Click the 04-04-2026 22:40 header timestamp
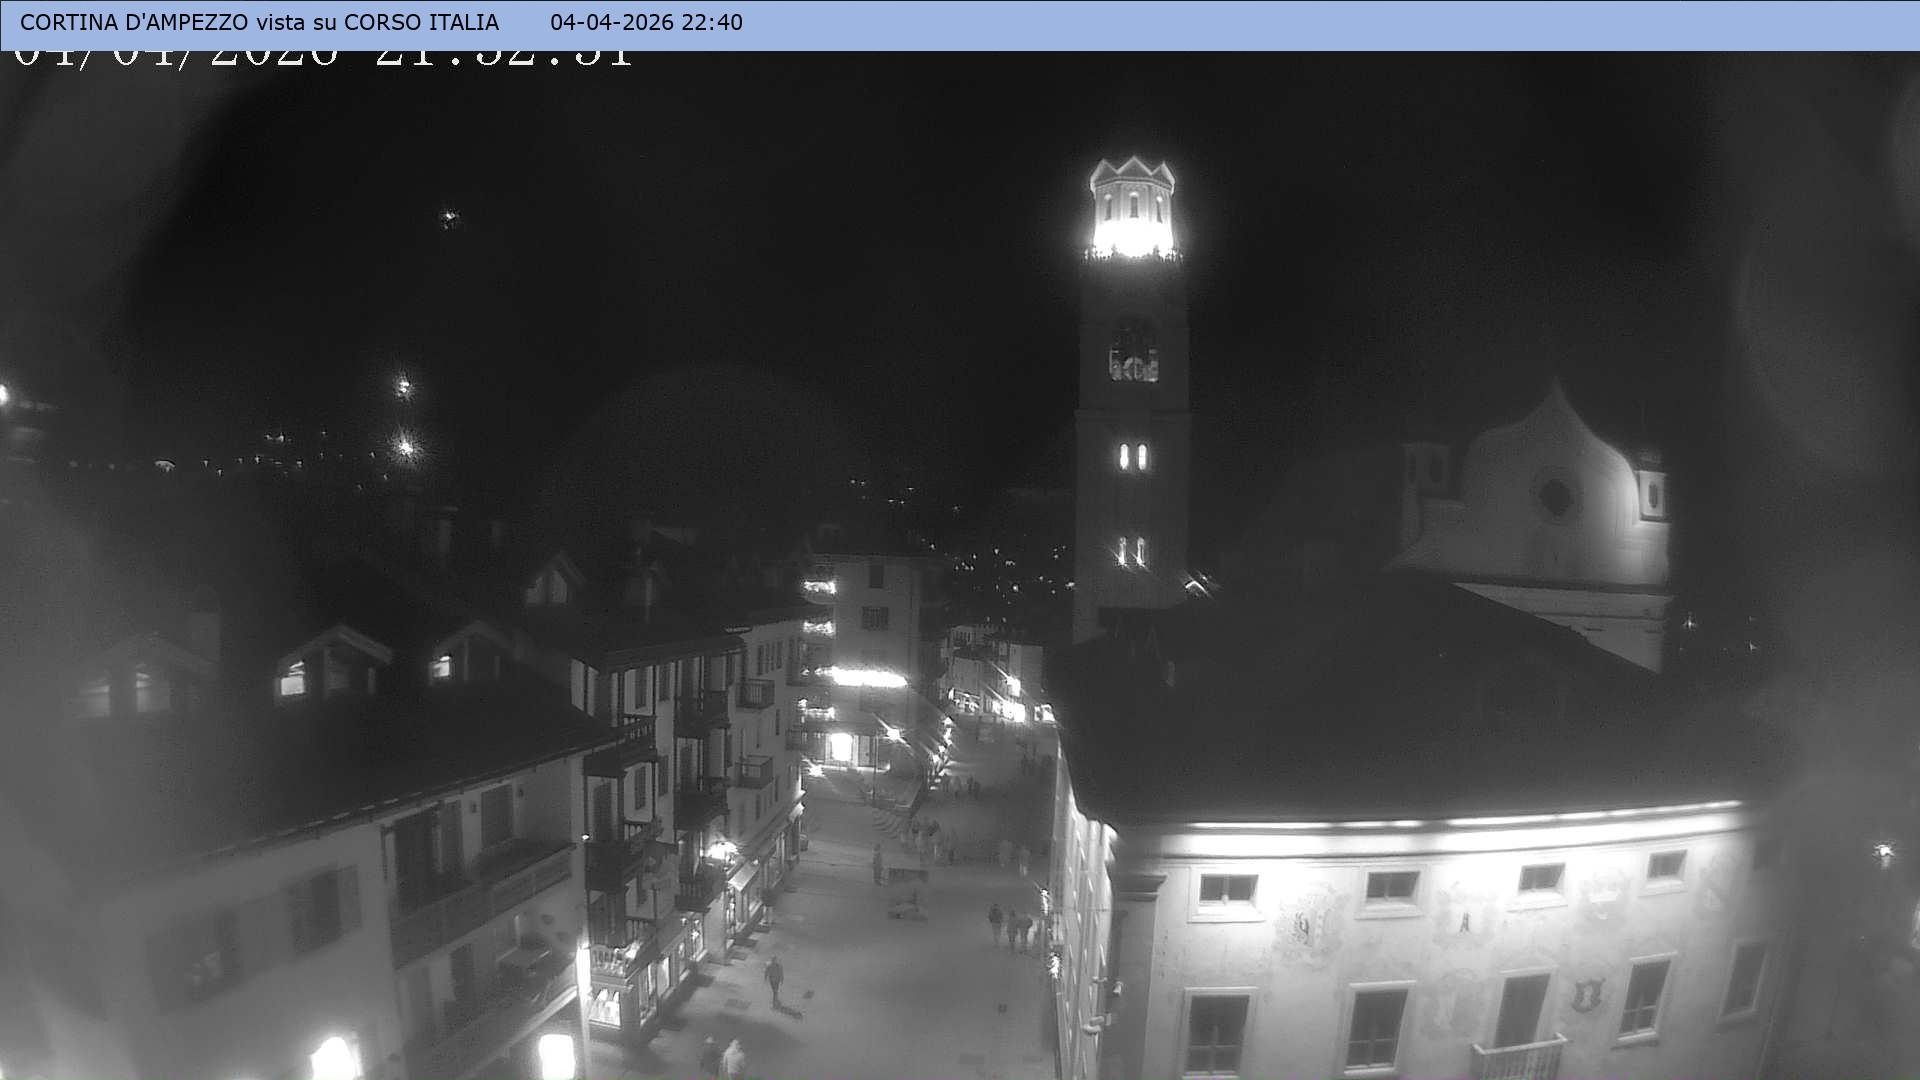 coord(646,22)
